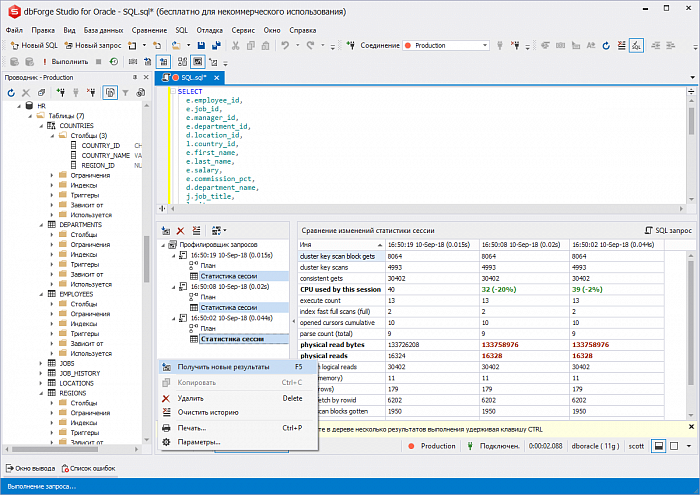Toggle the show details icon in the explorer toolbar
The width and height of the screenshot is (700, 495).
(x=110, y=93)
